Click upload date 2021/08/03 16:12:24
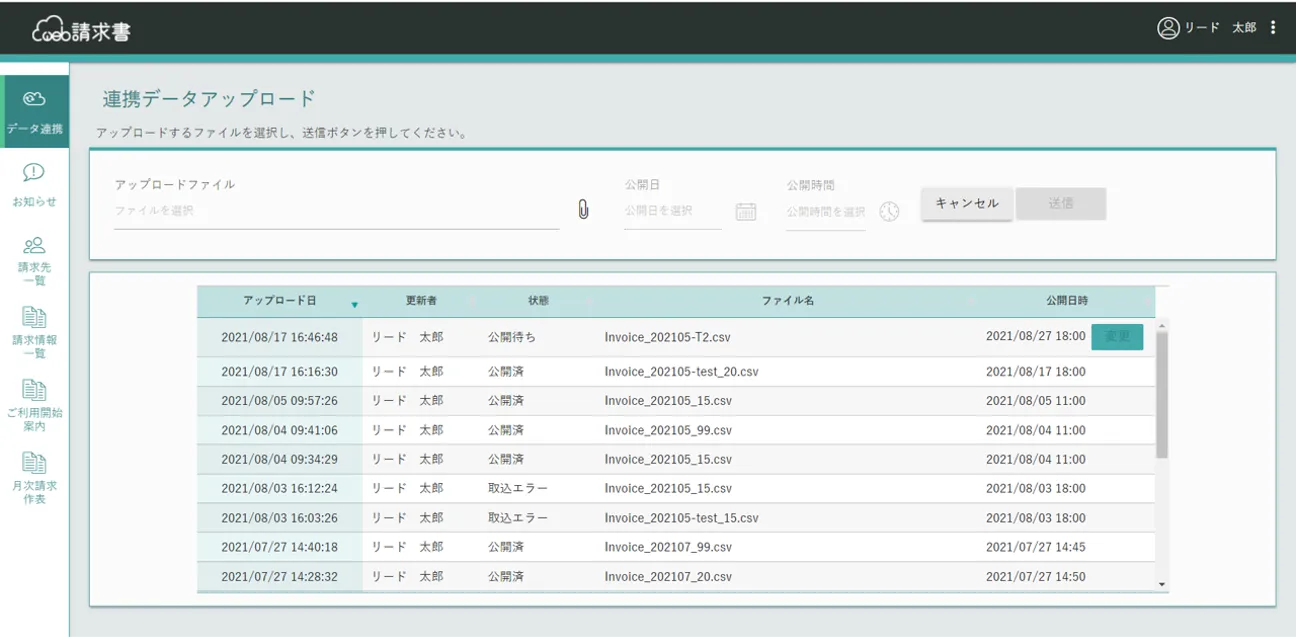 click(x=279, y=489)
